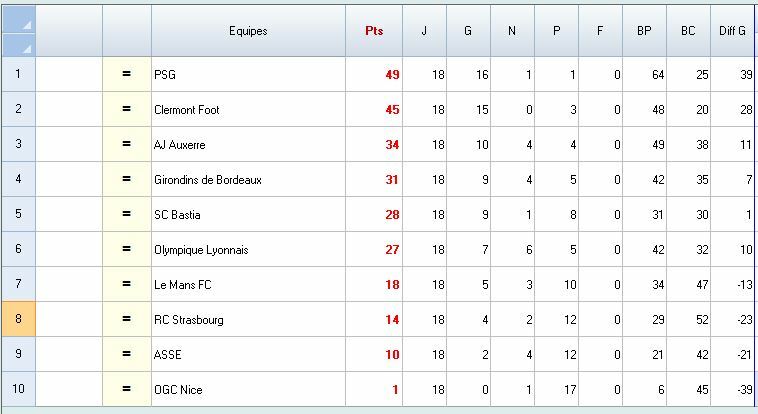Click the equals icon beside OGC Nice

(x=126, y=390)
